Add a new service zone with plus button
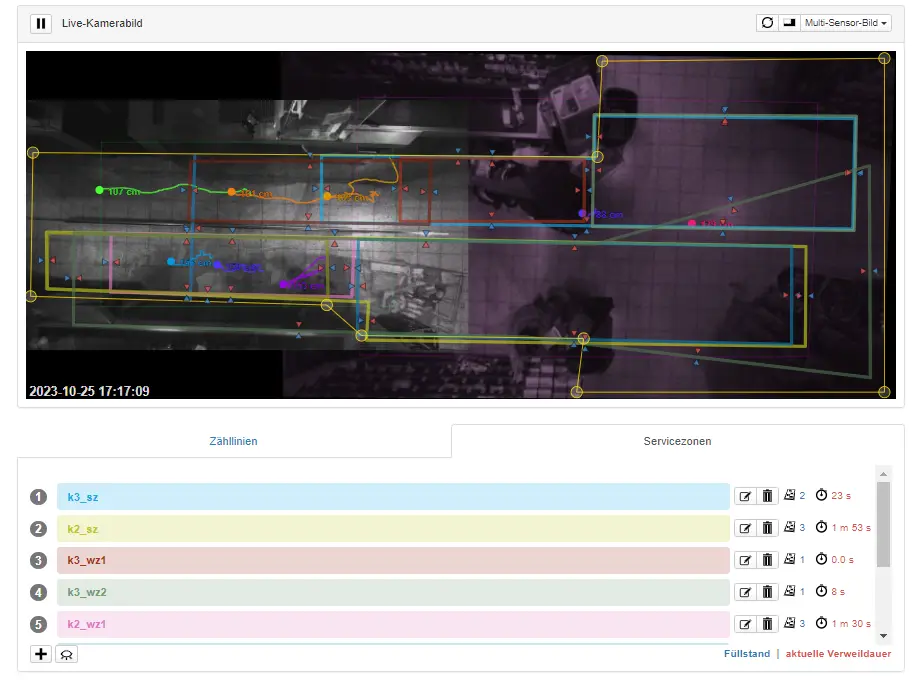 [41, 654]
